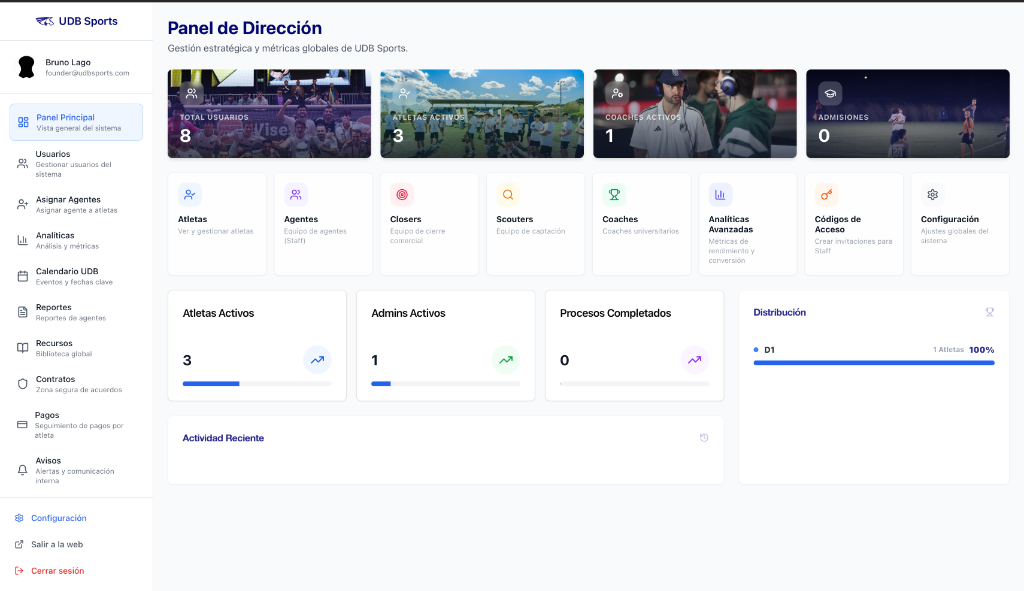
Task: Click the D1 distribution progress bar
Action: coord(874,362)
